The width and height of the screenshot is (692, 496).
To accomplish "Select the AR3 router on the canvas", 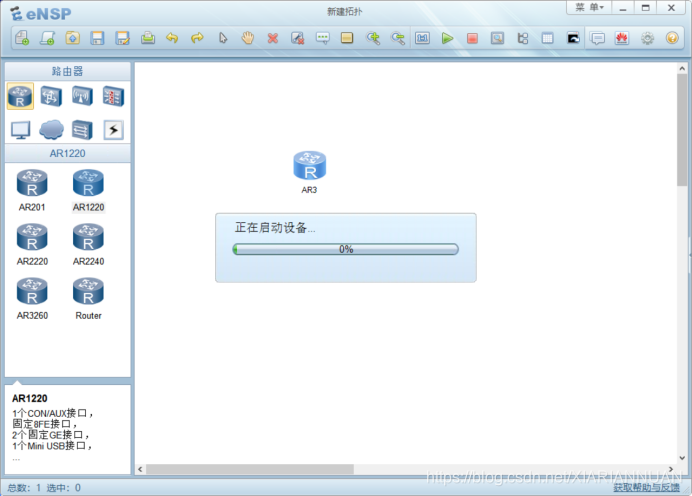I will click(x=310, y=165).
